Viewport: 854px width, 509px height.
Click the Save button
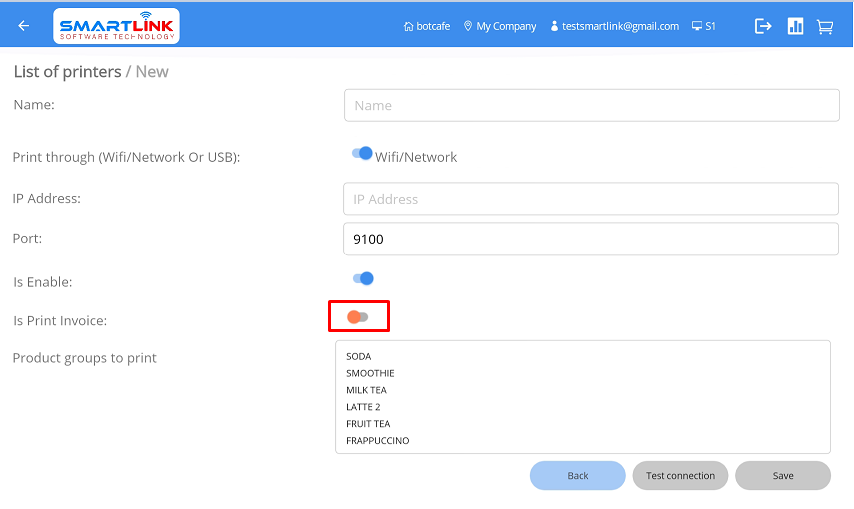[783, 476]
